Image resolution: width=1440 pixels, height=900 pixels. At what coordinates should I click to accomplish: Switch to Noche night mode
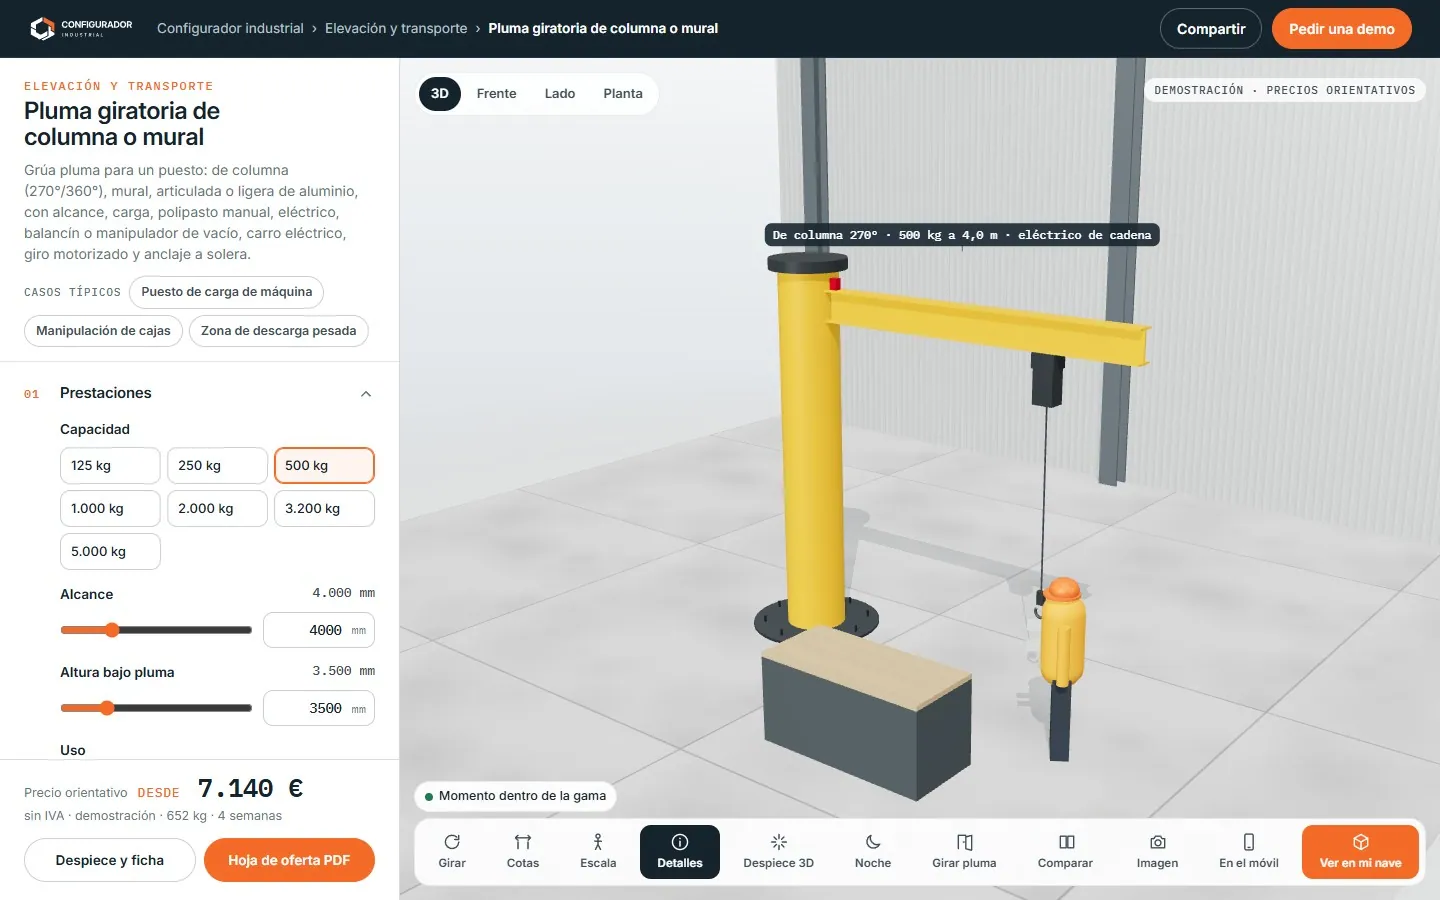[873, 852]
